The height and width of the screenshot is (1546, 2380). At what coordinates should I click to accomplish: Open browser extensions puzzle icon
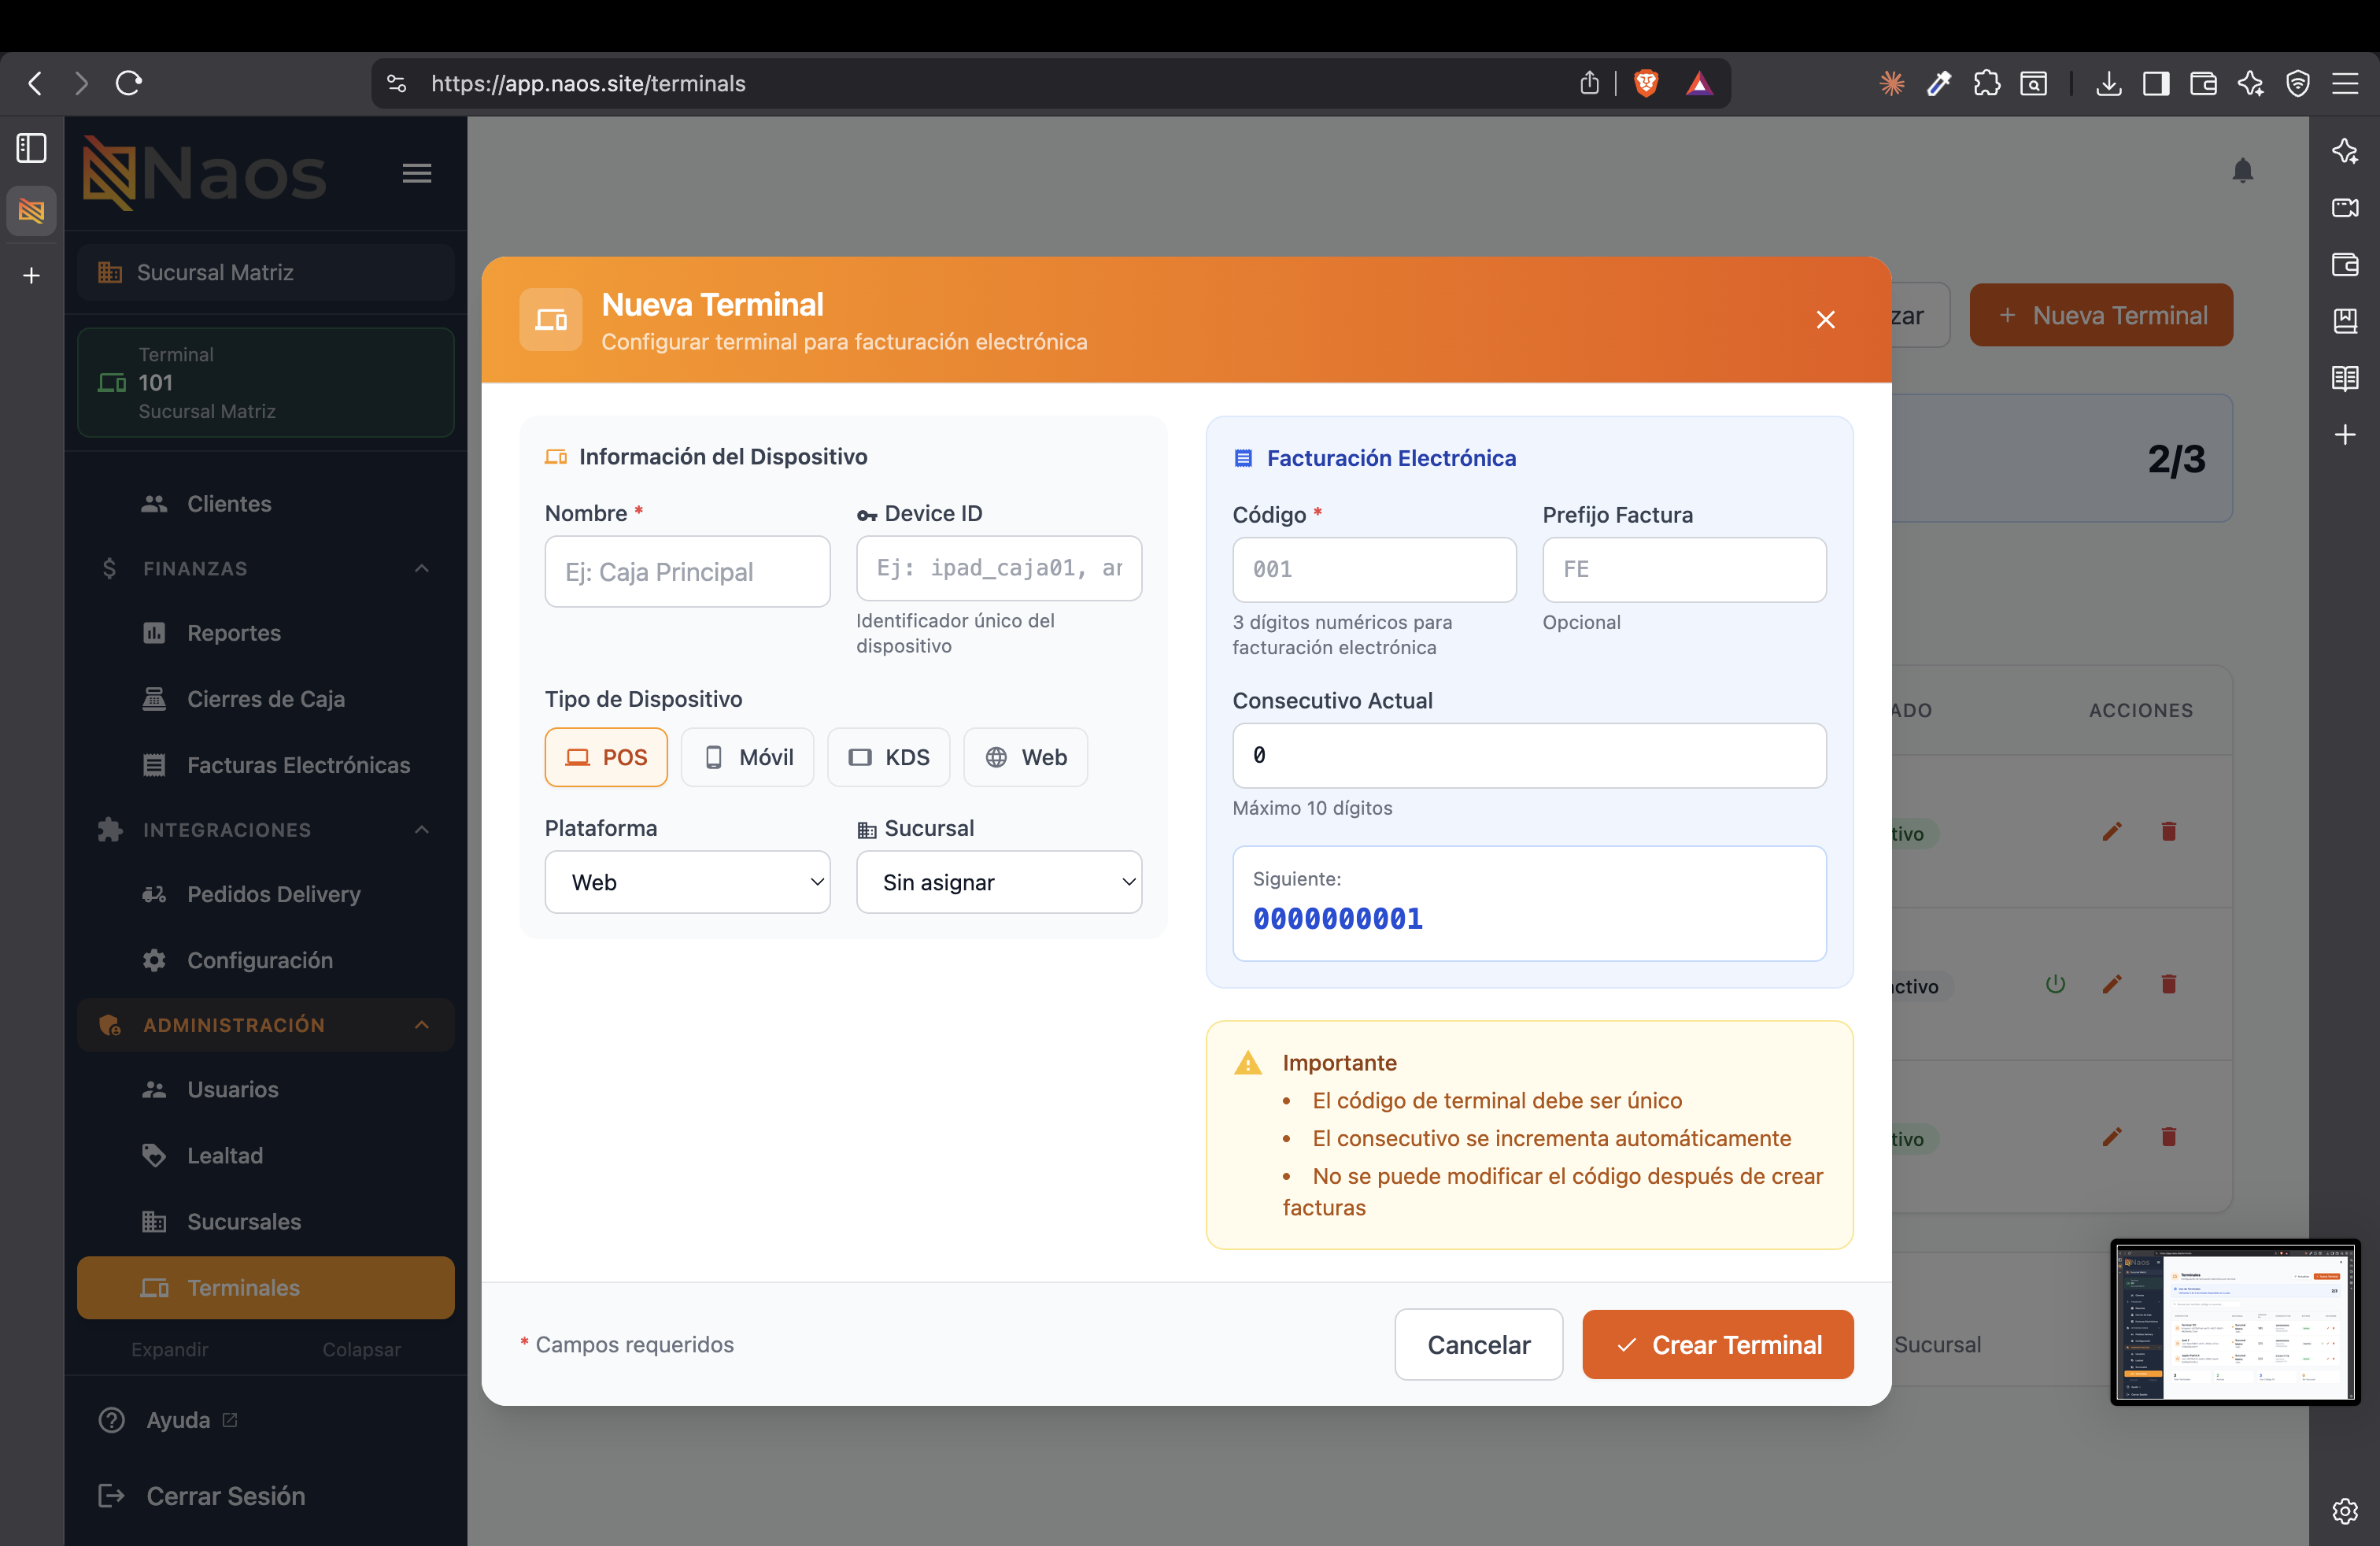coord(1986,83)
